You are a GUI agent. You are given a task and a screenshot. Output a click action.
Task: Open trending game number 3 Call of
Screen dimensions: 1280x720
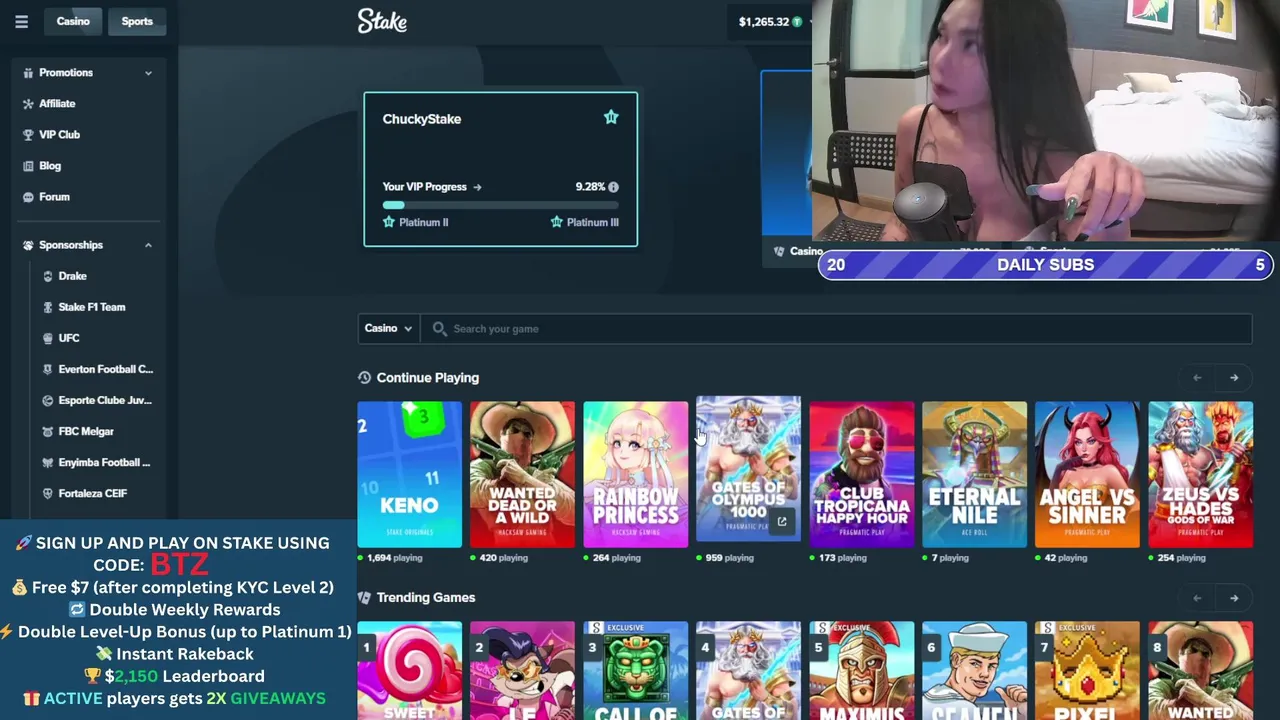tap(636, 670)
